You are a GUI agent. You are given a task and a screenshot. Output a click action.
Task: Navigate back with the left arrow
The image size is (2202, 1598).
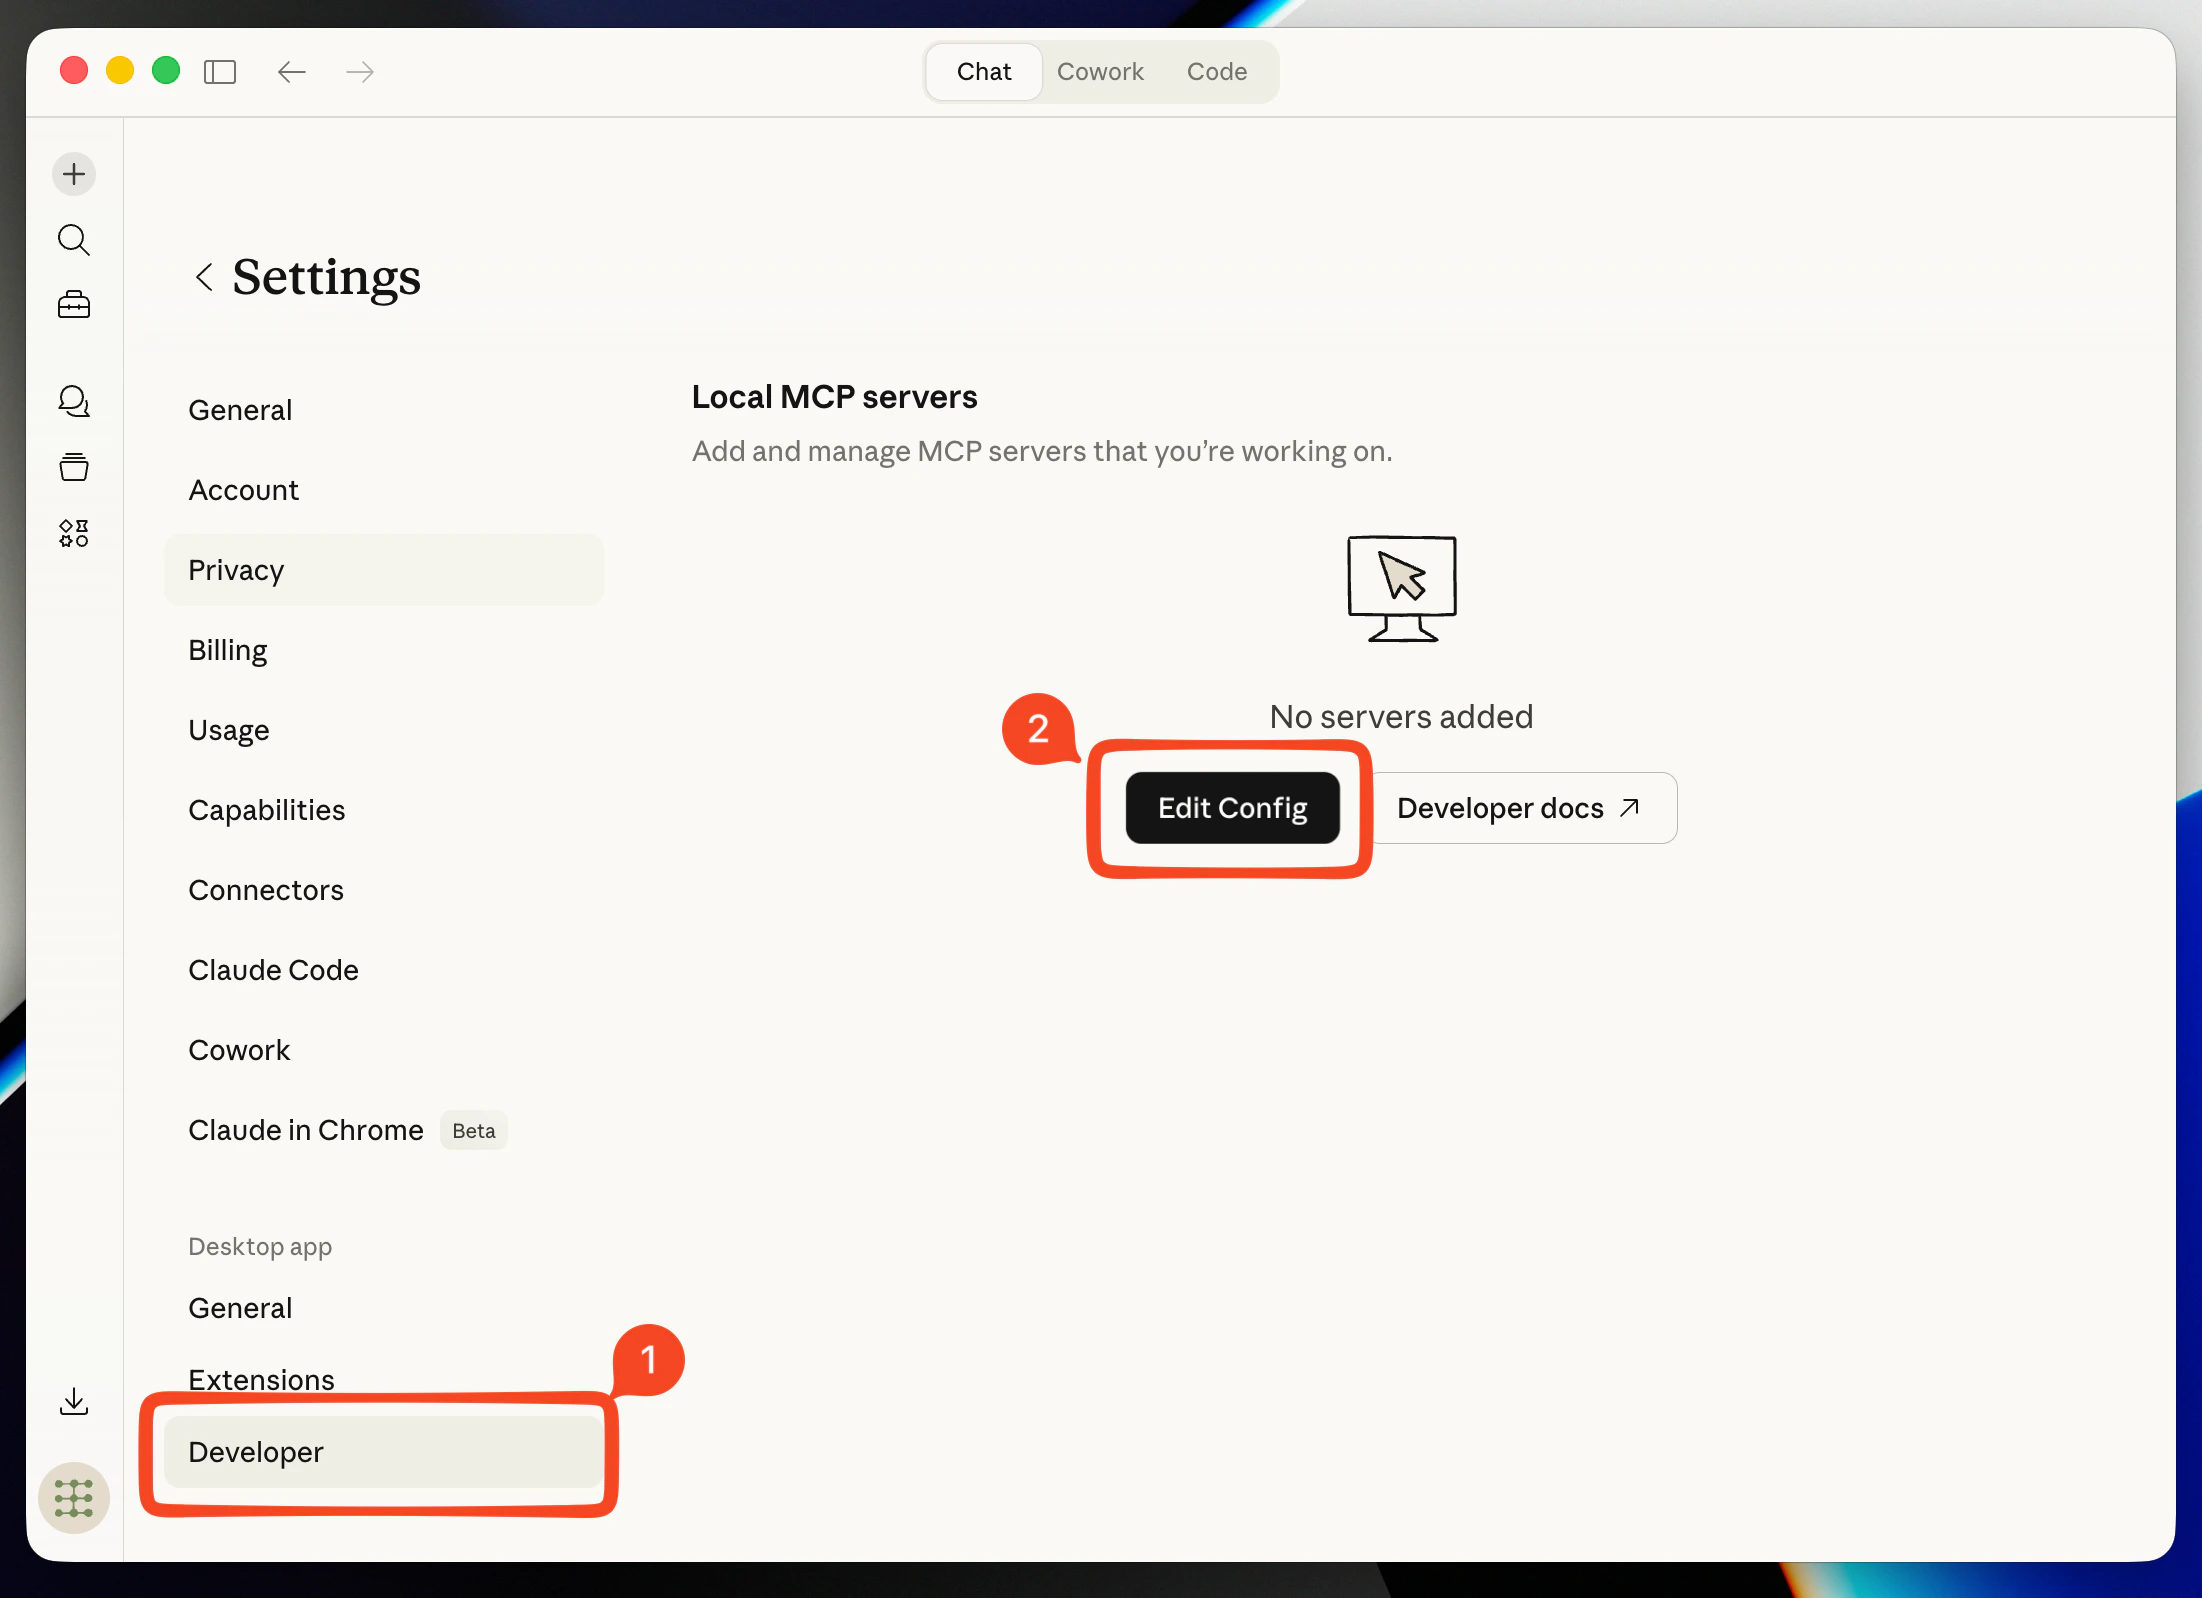(x=291, y=71)
